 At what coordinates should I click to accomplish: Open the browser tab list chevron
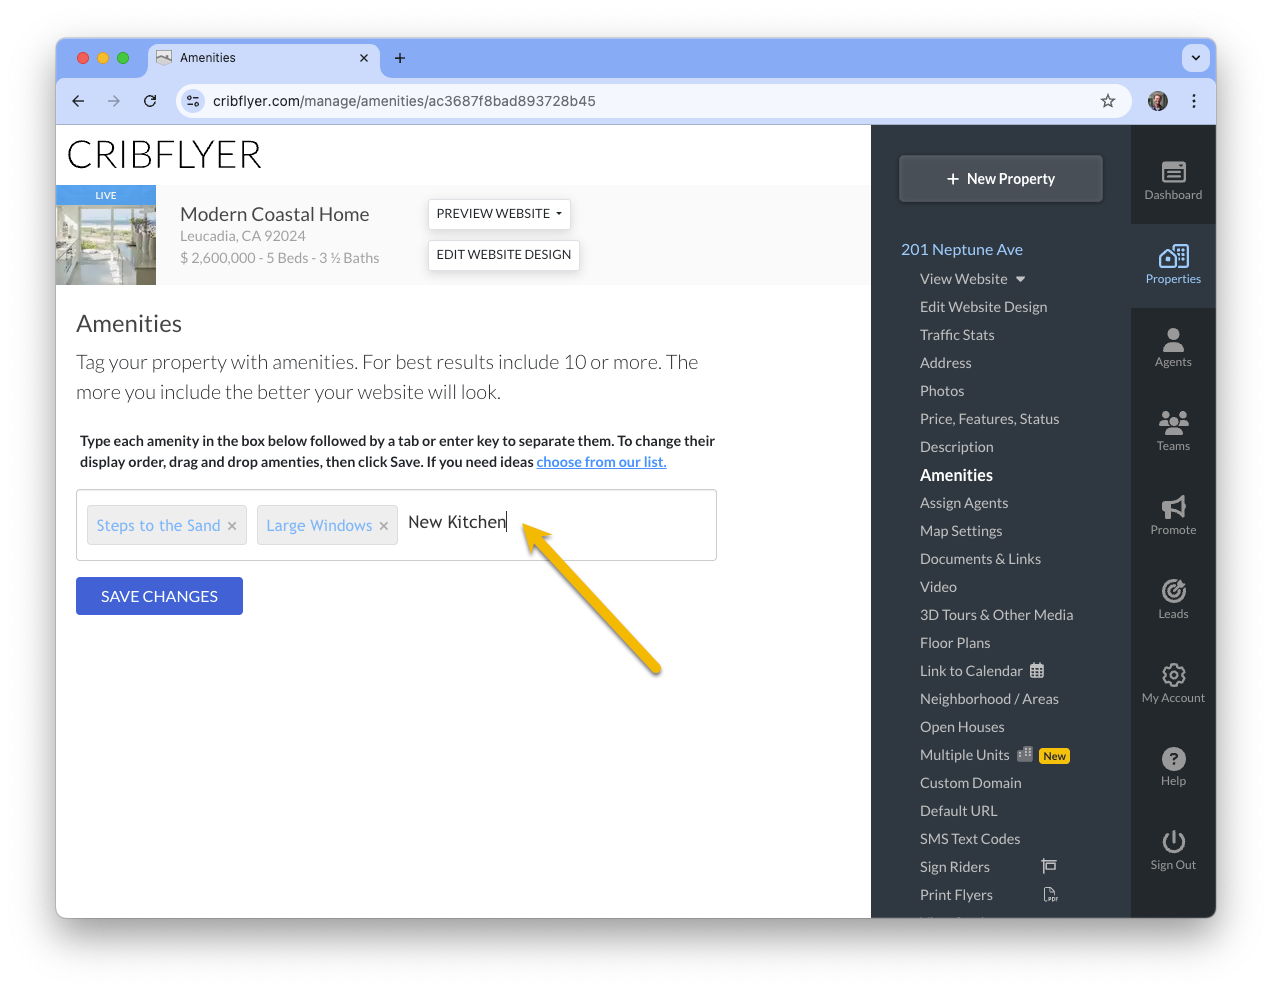[1195, 58]
